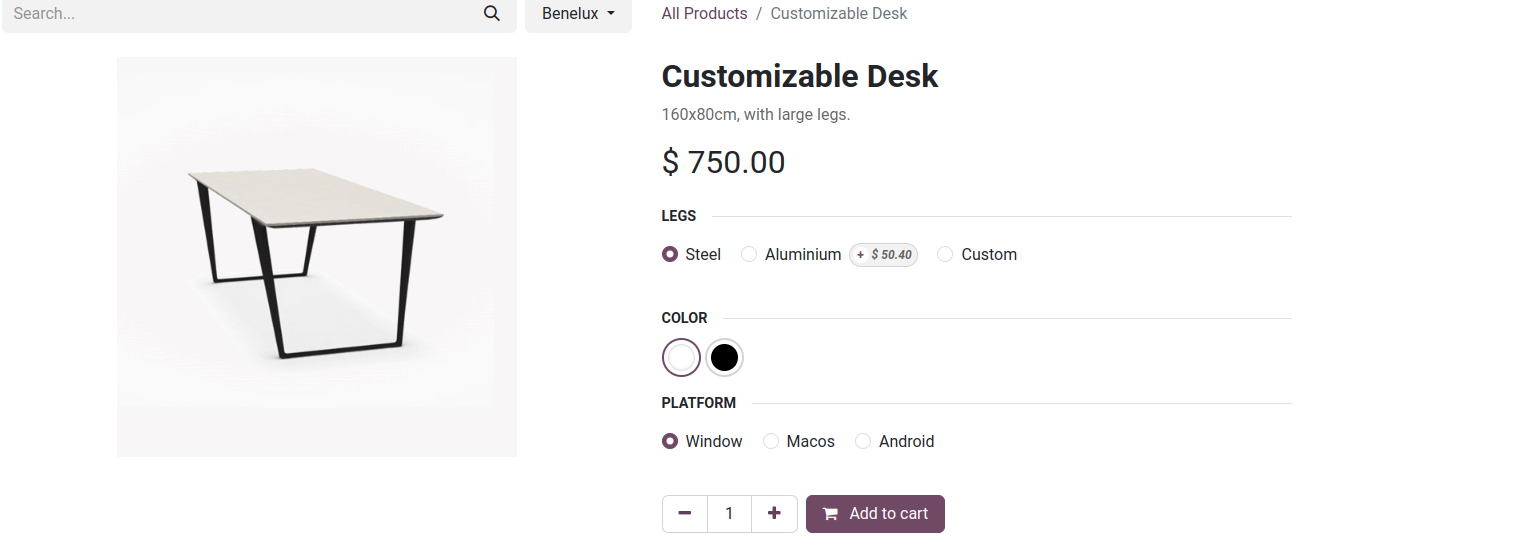Decrease quantity with minus button

[x=685, y=514]
